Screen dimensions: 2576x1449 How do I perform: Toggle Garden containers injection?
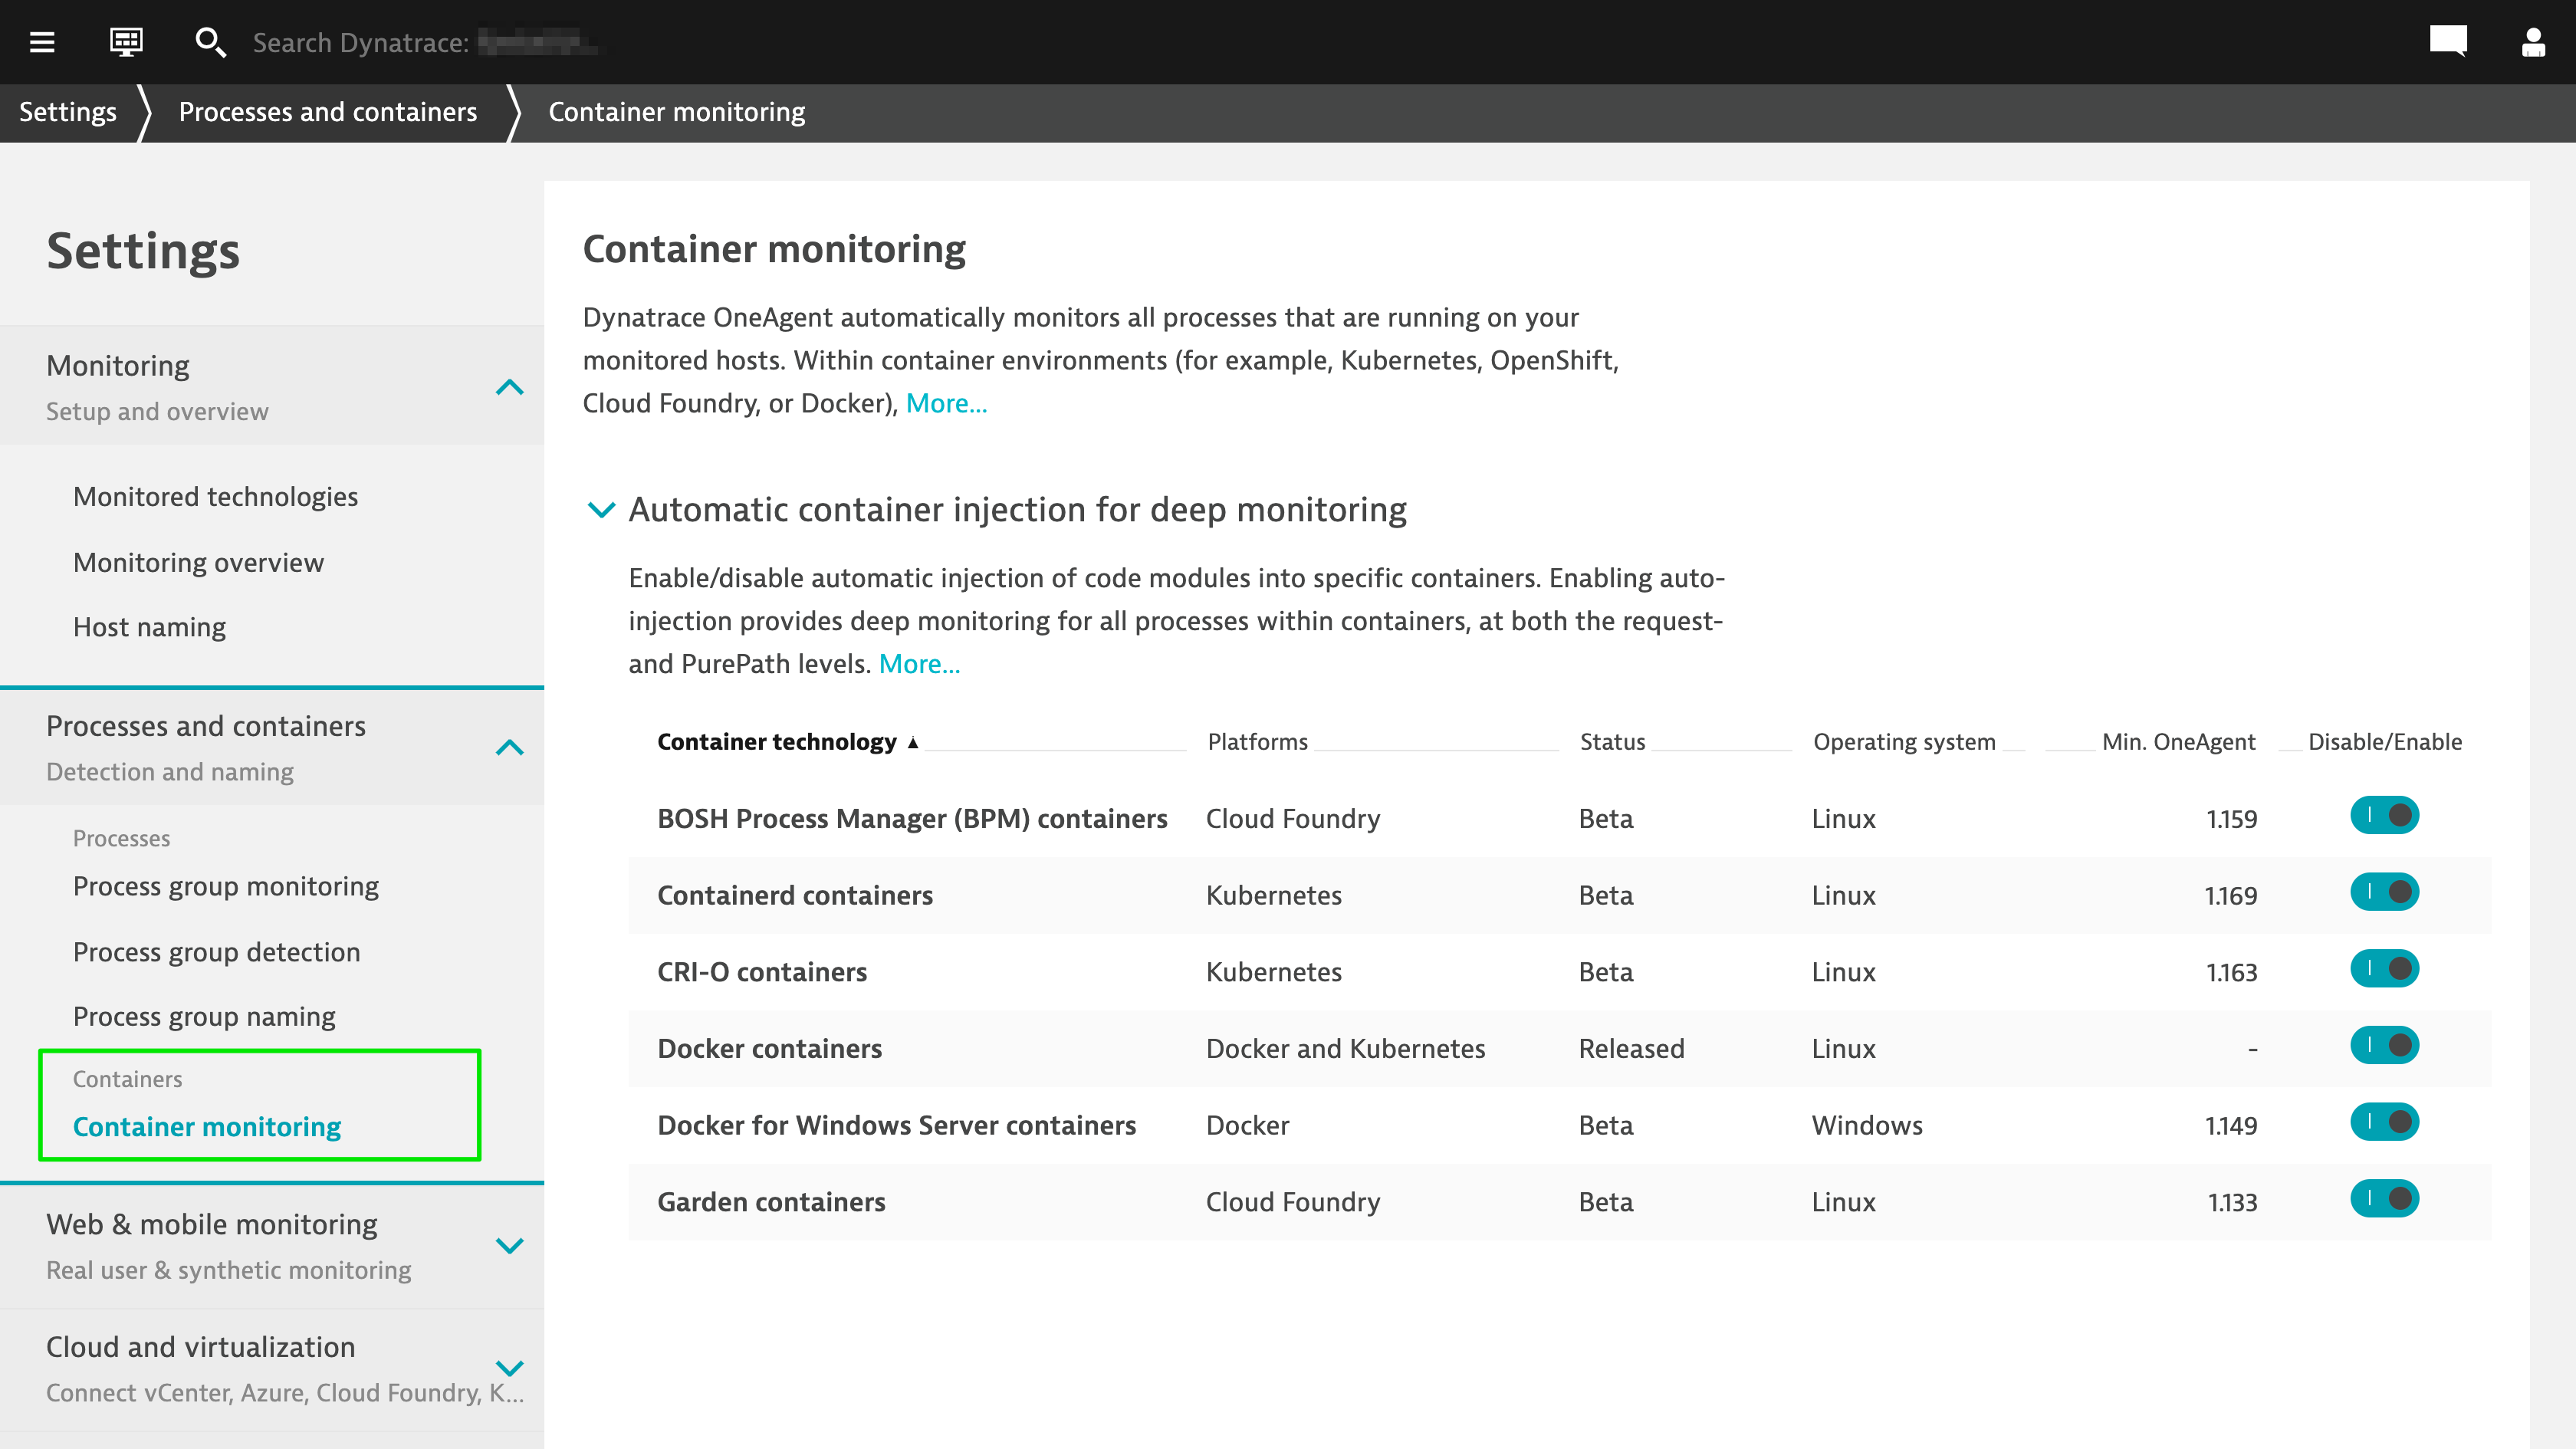click(2384, 1198)
